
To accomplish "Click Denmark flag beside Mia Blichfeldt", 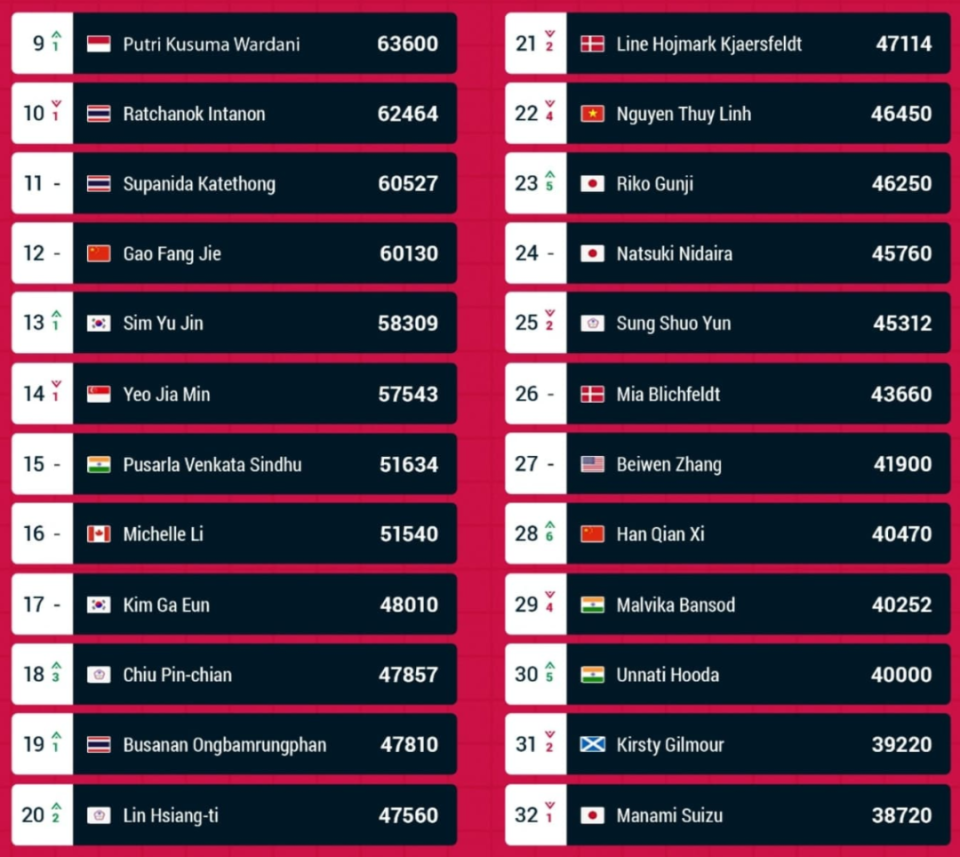I will point(592,394).
